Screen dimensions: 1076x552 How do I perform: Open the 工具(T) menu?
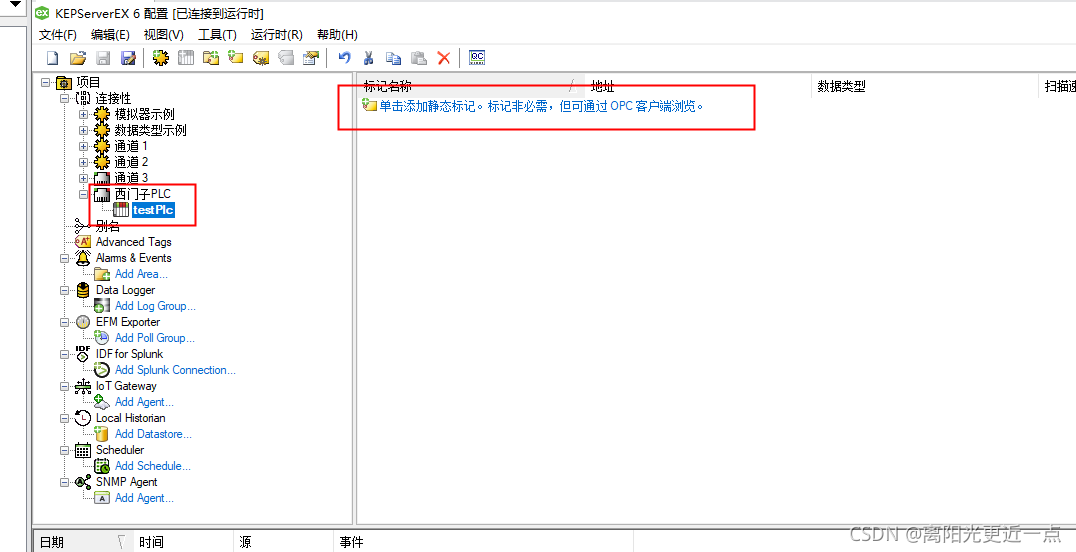point(218,35)
